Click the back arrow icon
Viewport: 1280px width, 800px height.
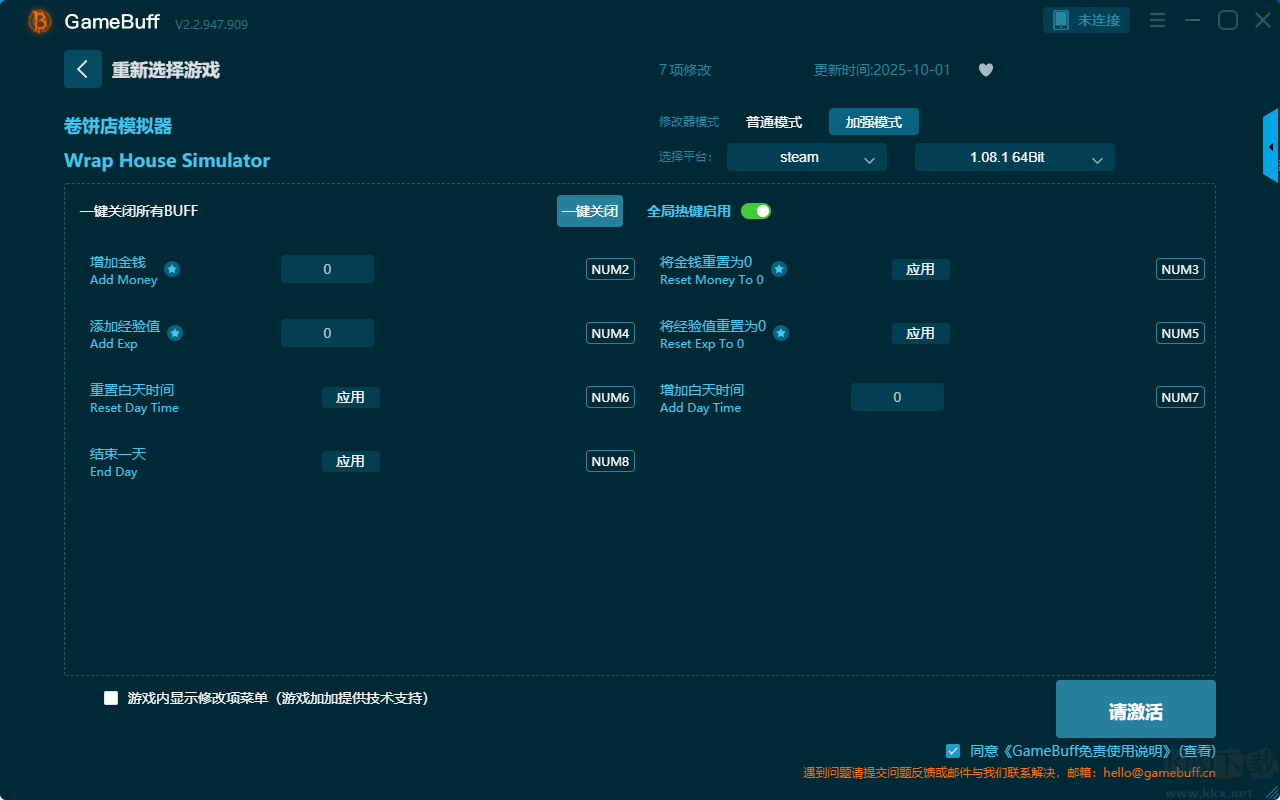82,69
